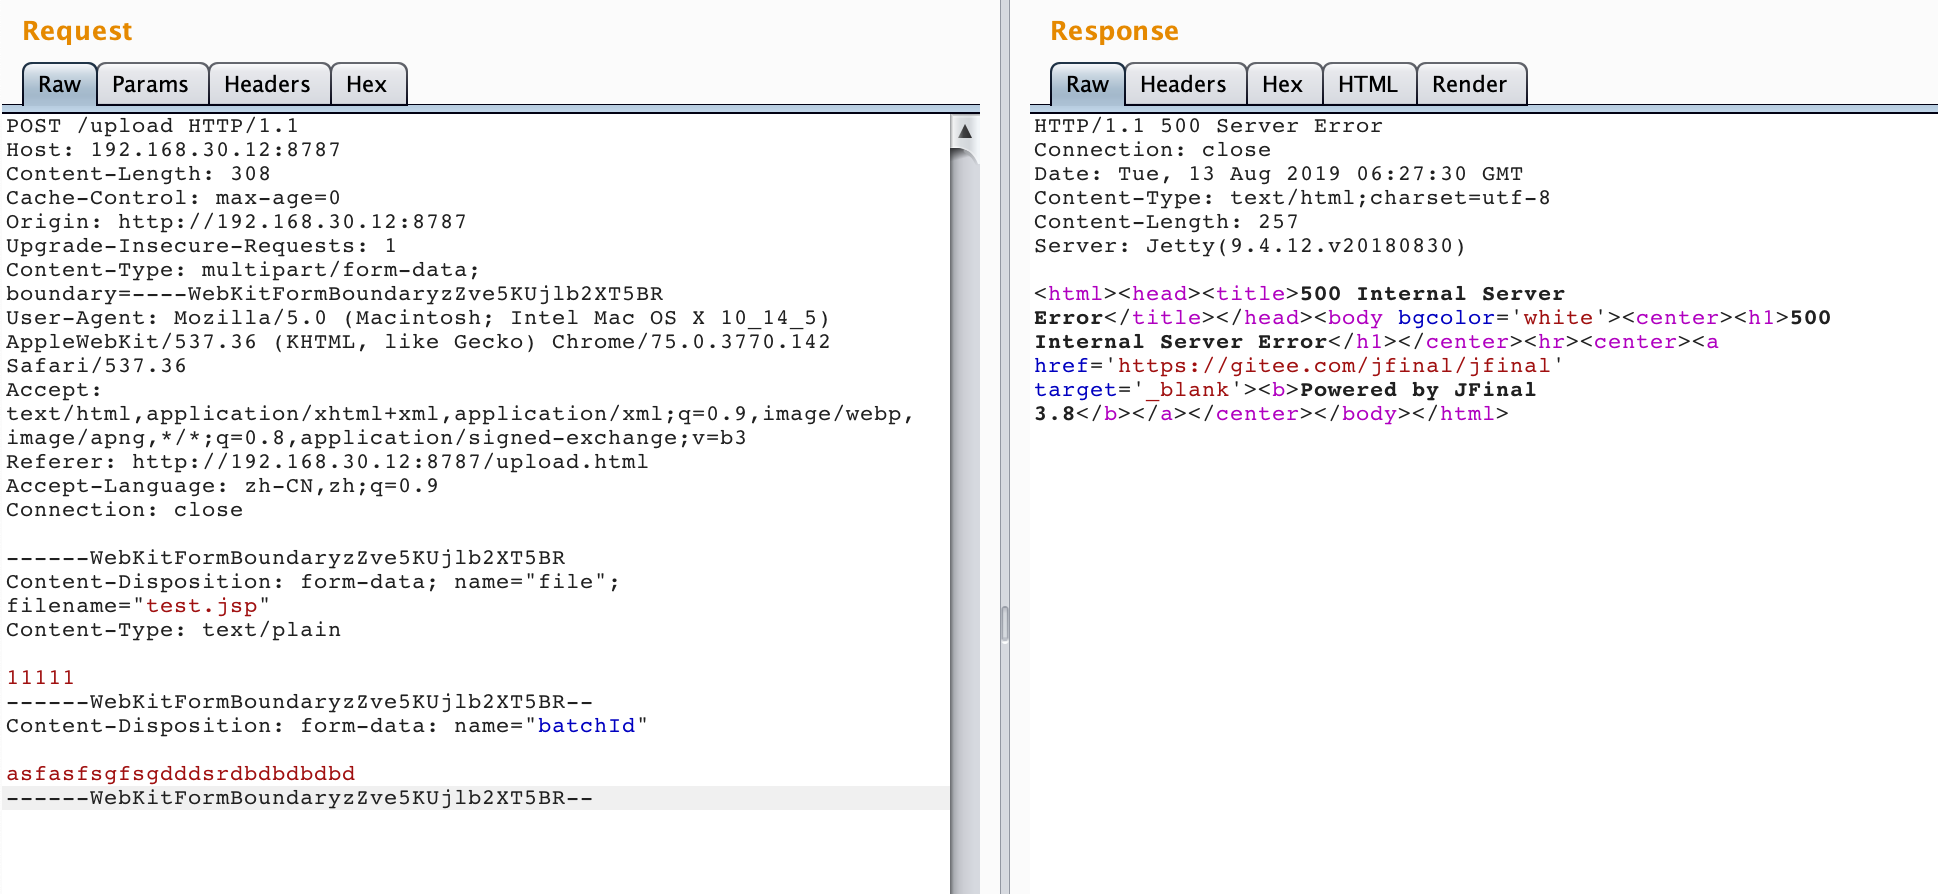1938x894 pixels.
Task: Click the request pane vertical scrollbar track
Action: [x=965, y=520]
